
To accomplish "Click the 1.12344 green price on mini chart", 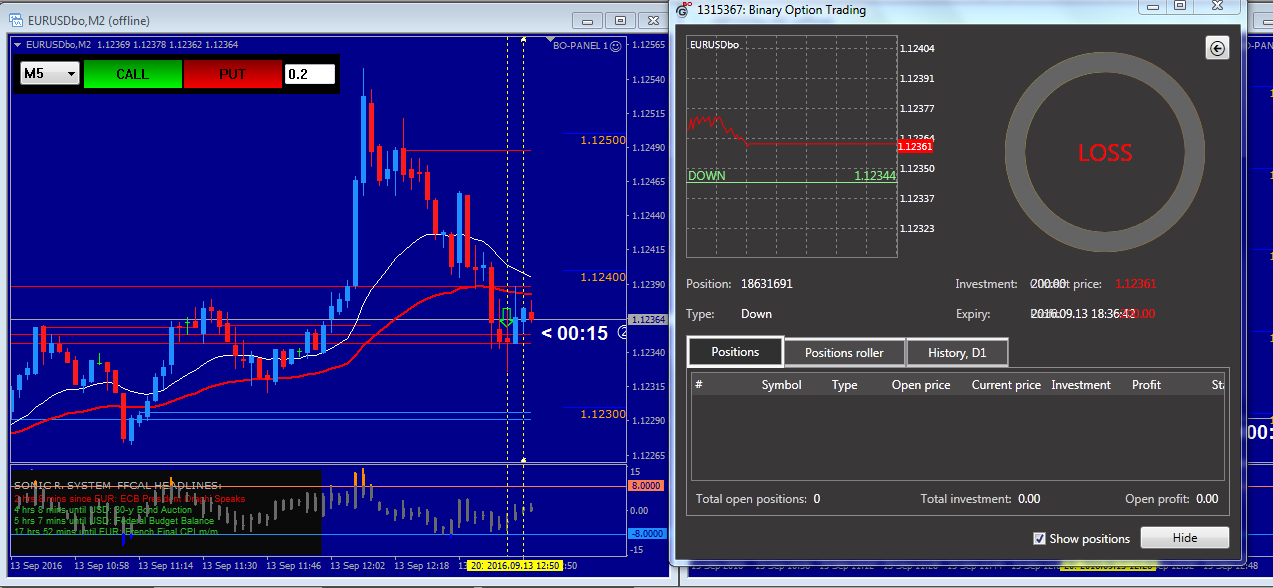I will 875,176.
